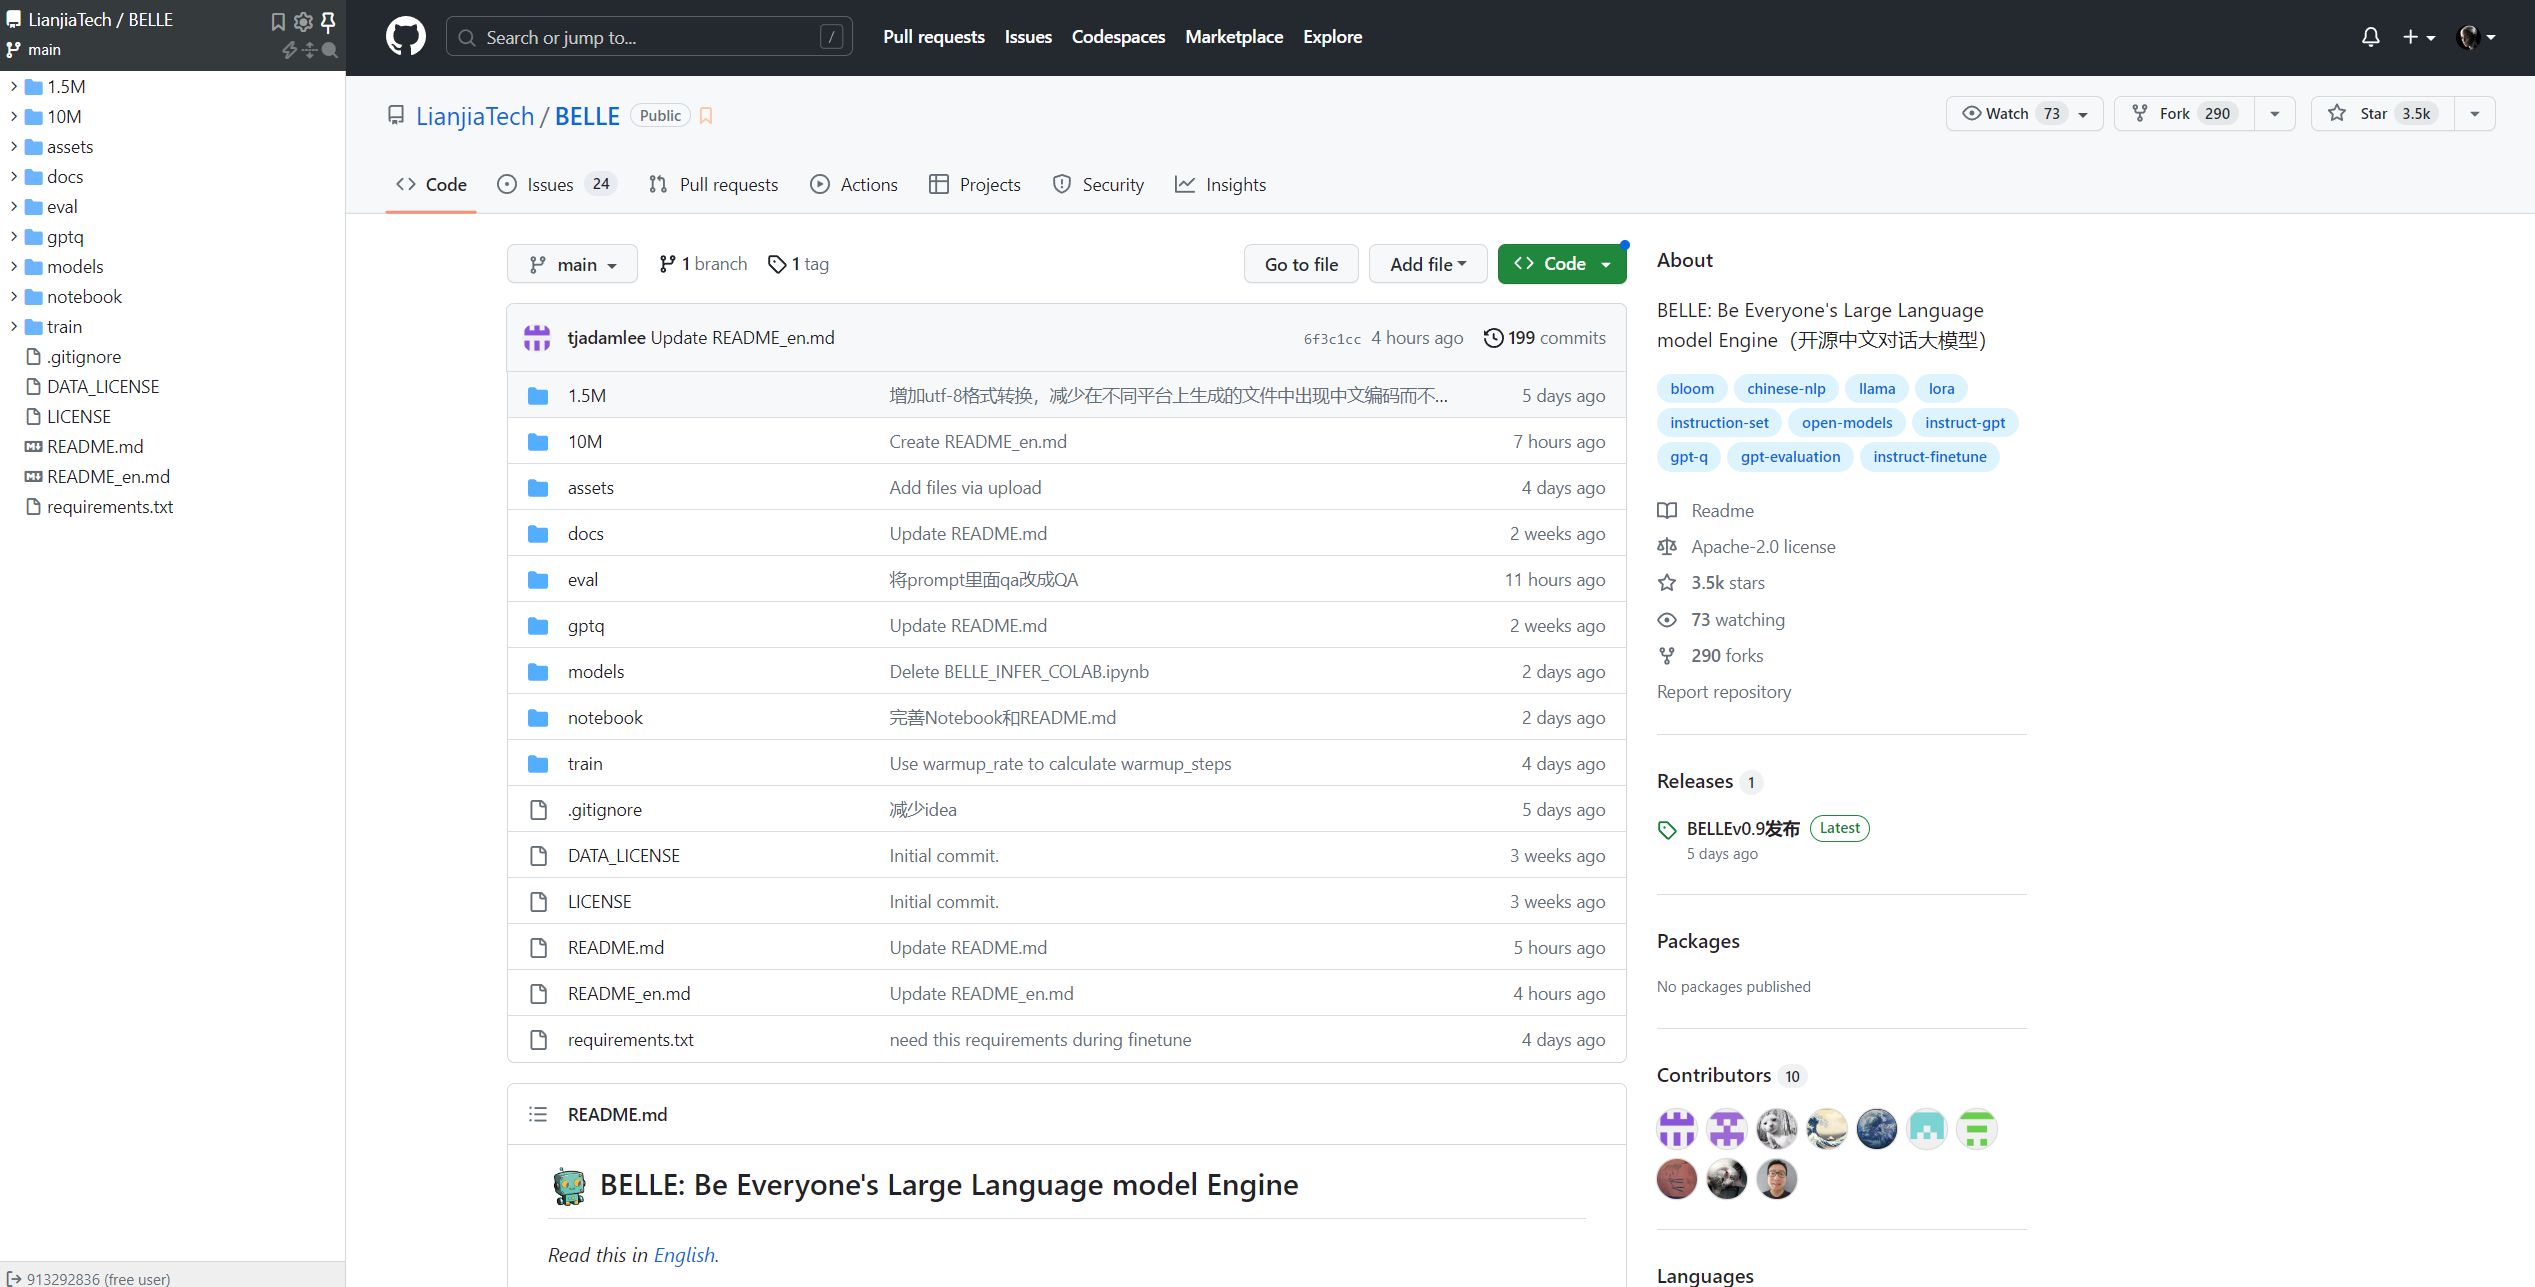
Task: Click the Fork button
Action: point(2184,113)
